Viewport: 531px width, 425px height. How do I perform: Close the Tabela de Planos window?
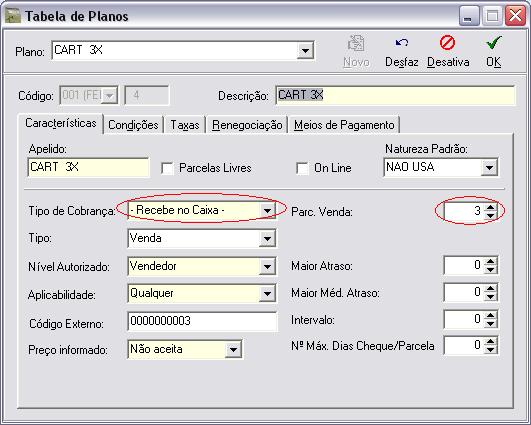click(x=515, y=16)
